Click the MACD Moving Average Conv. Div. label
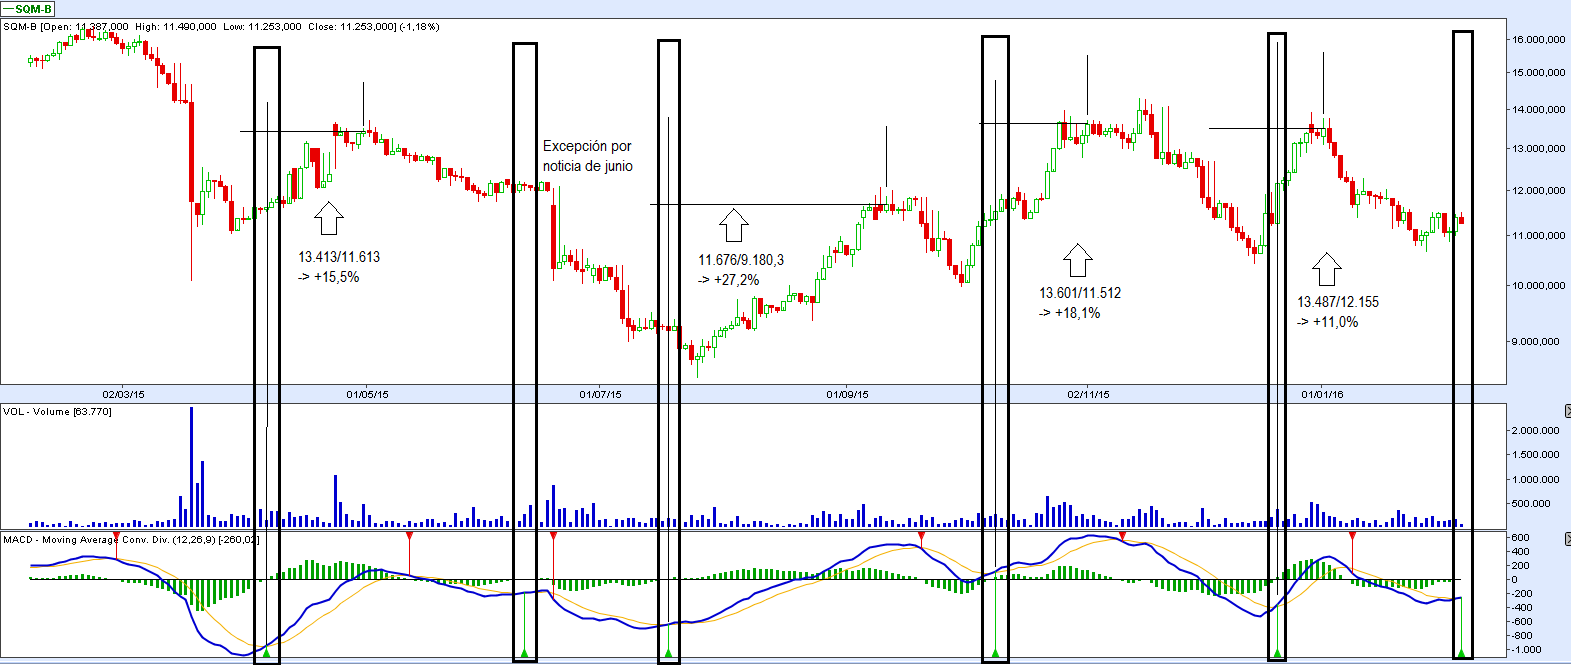 [131, 540]
